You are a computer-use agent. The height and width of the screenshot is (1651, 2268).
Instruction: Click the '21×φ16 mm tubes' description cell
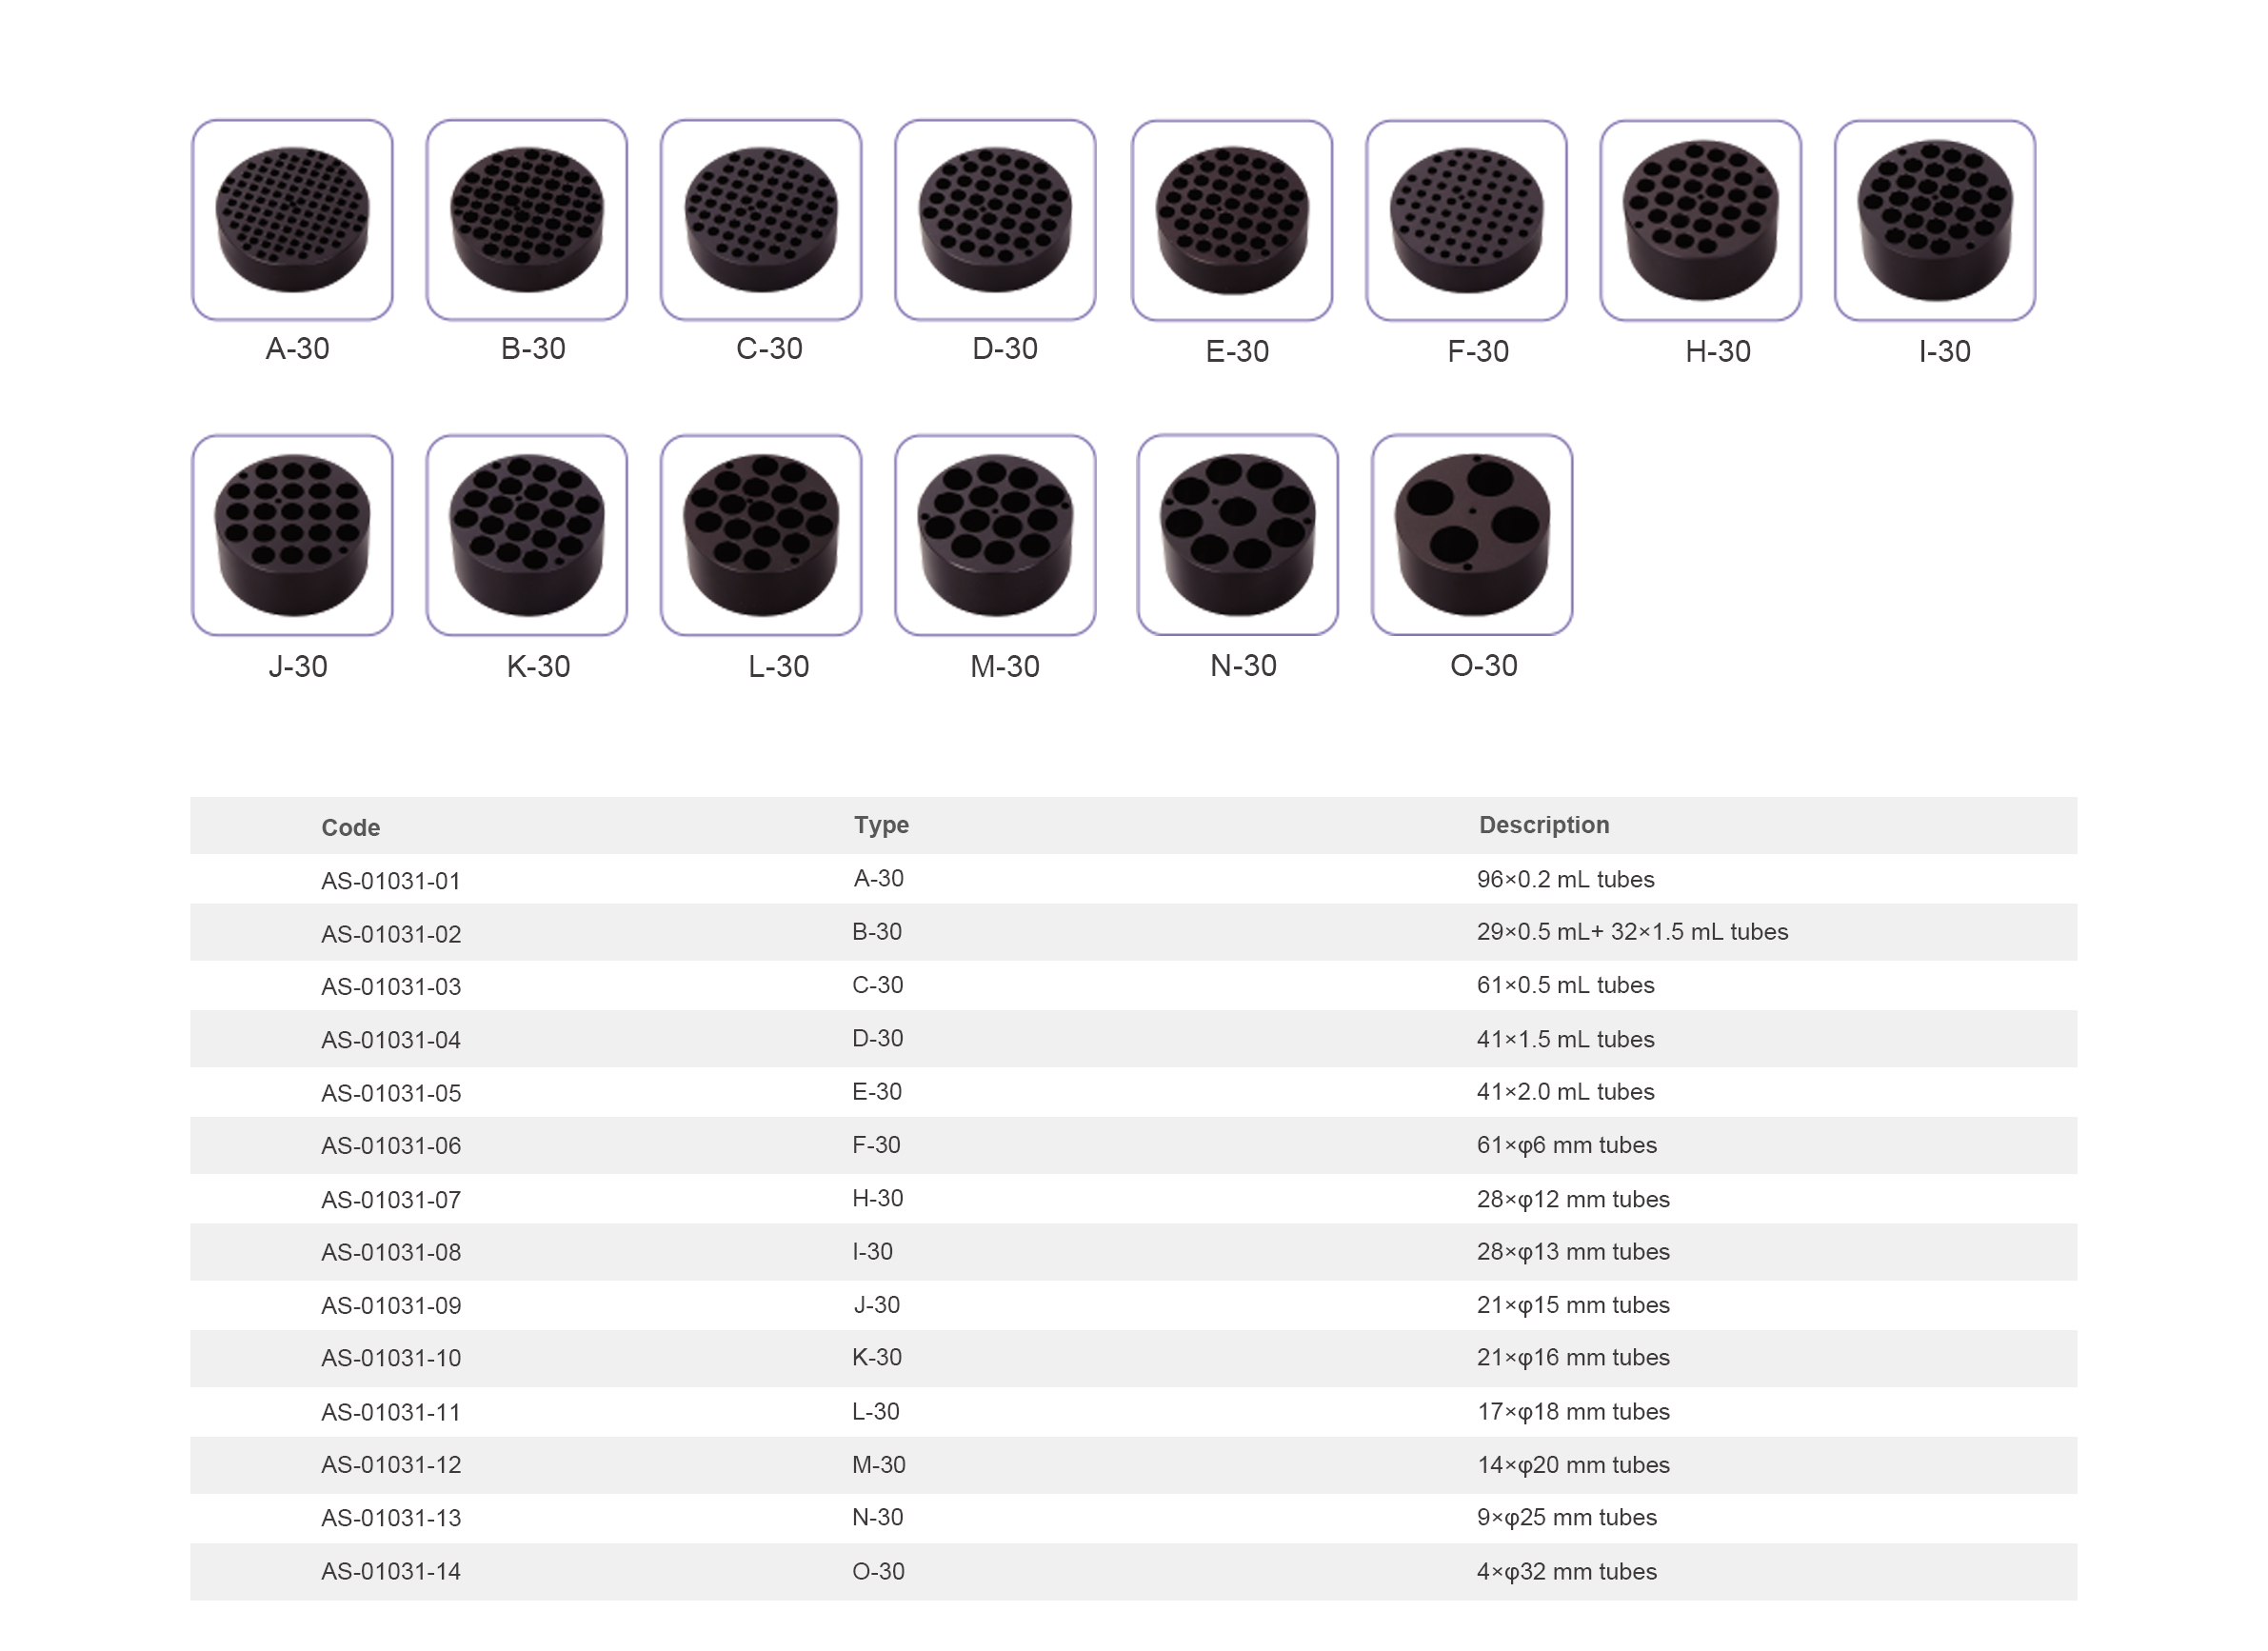click(1574, 1358)
